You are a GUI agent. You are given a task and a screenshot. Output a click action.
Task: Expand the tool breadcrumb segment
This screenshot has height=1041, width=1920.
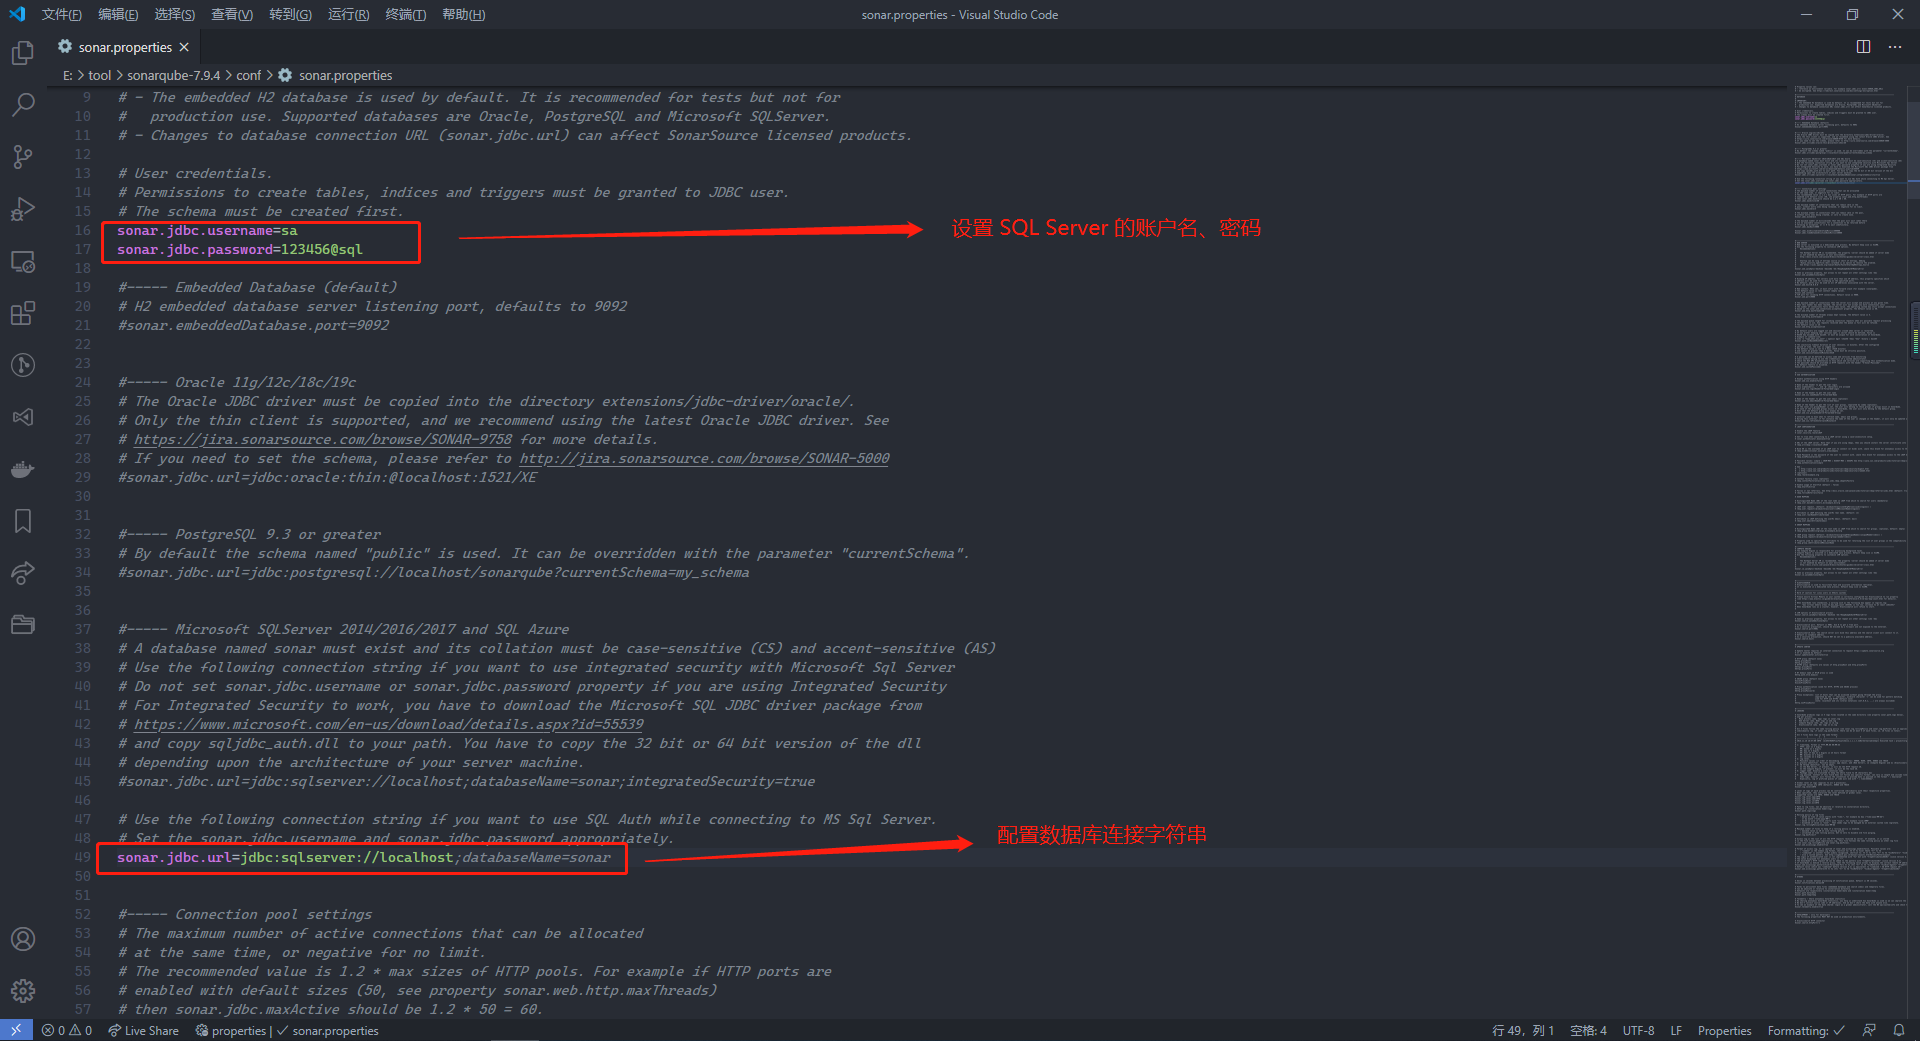(x=100, y=75)
